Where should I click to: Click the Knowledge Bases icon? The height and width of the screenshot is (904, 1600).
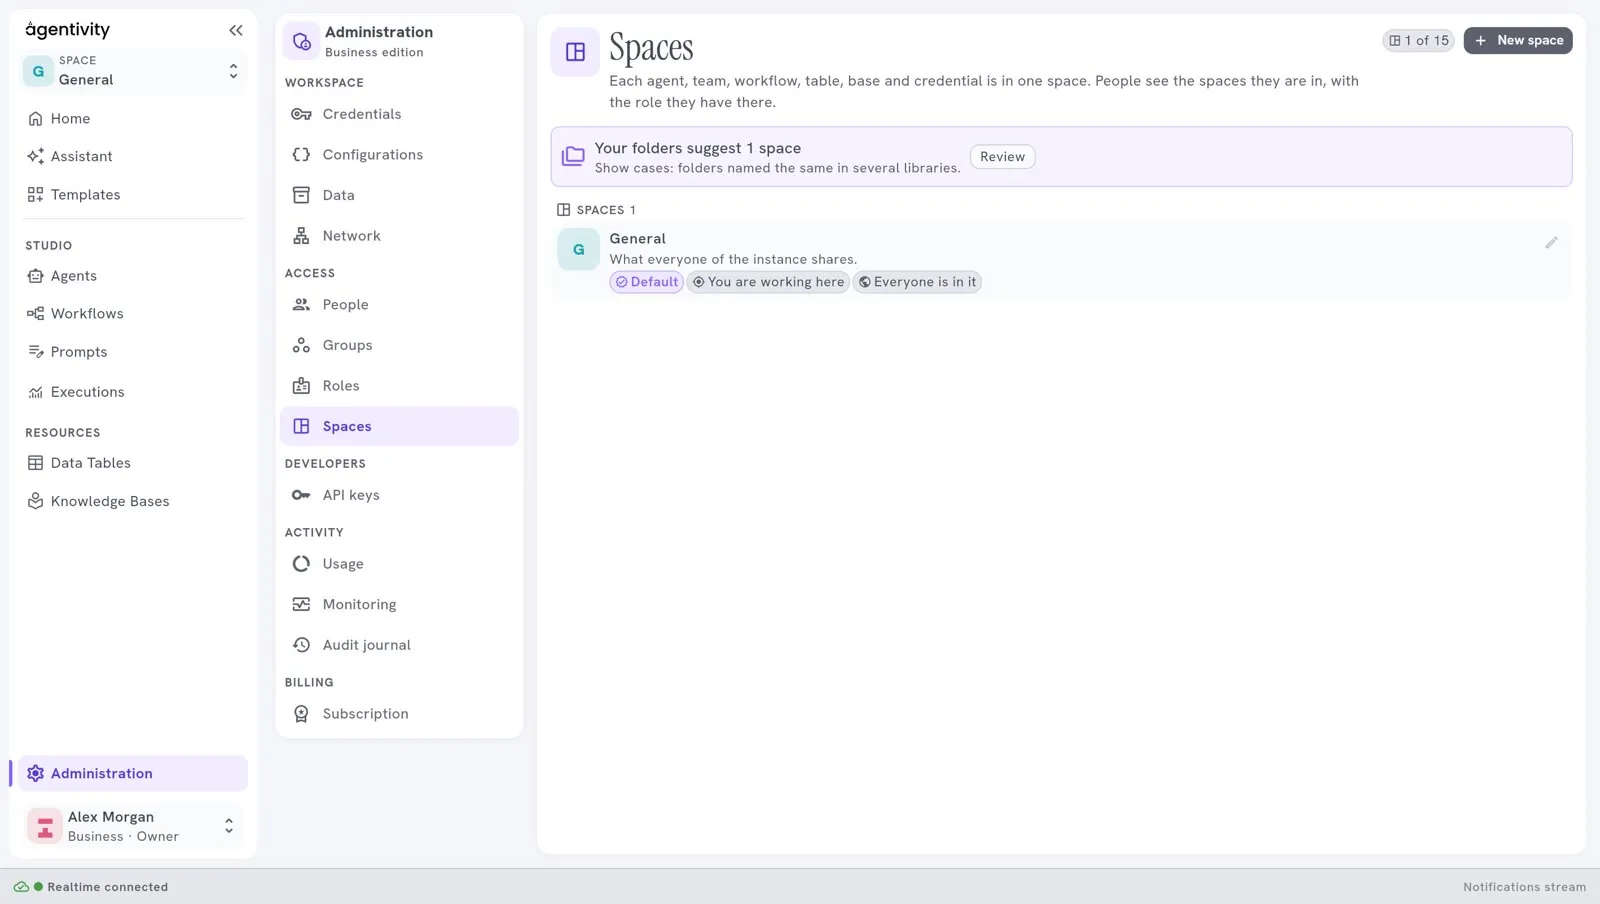[35, 501]
